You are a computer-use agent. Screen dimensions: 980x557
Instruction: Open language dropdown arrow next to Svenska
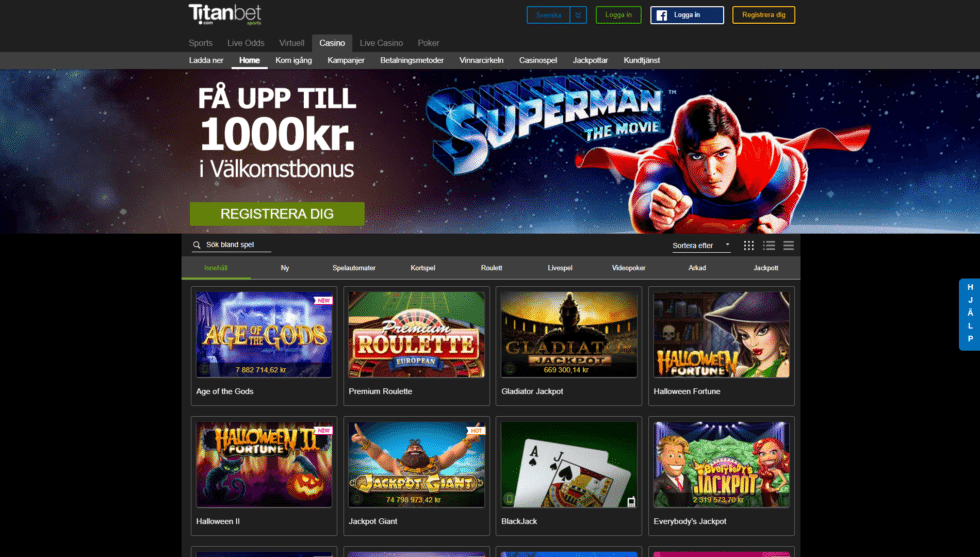578,15
